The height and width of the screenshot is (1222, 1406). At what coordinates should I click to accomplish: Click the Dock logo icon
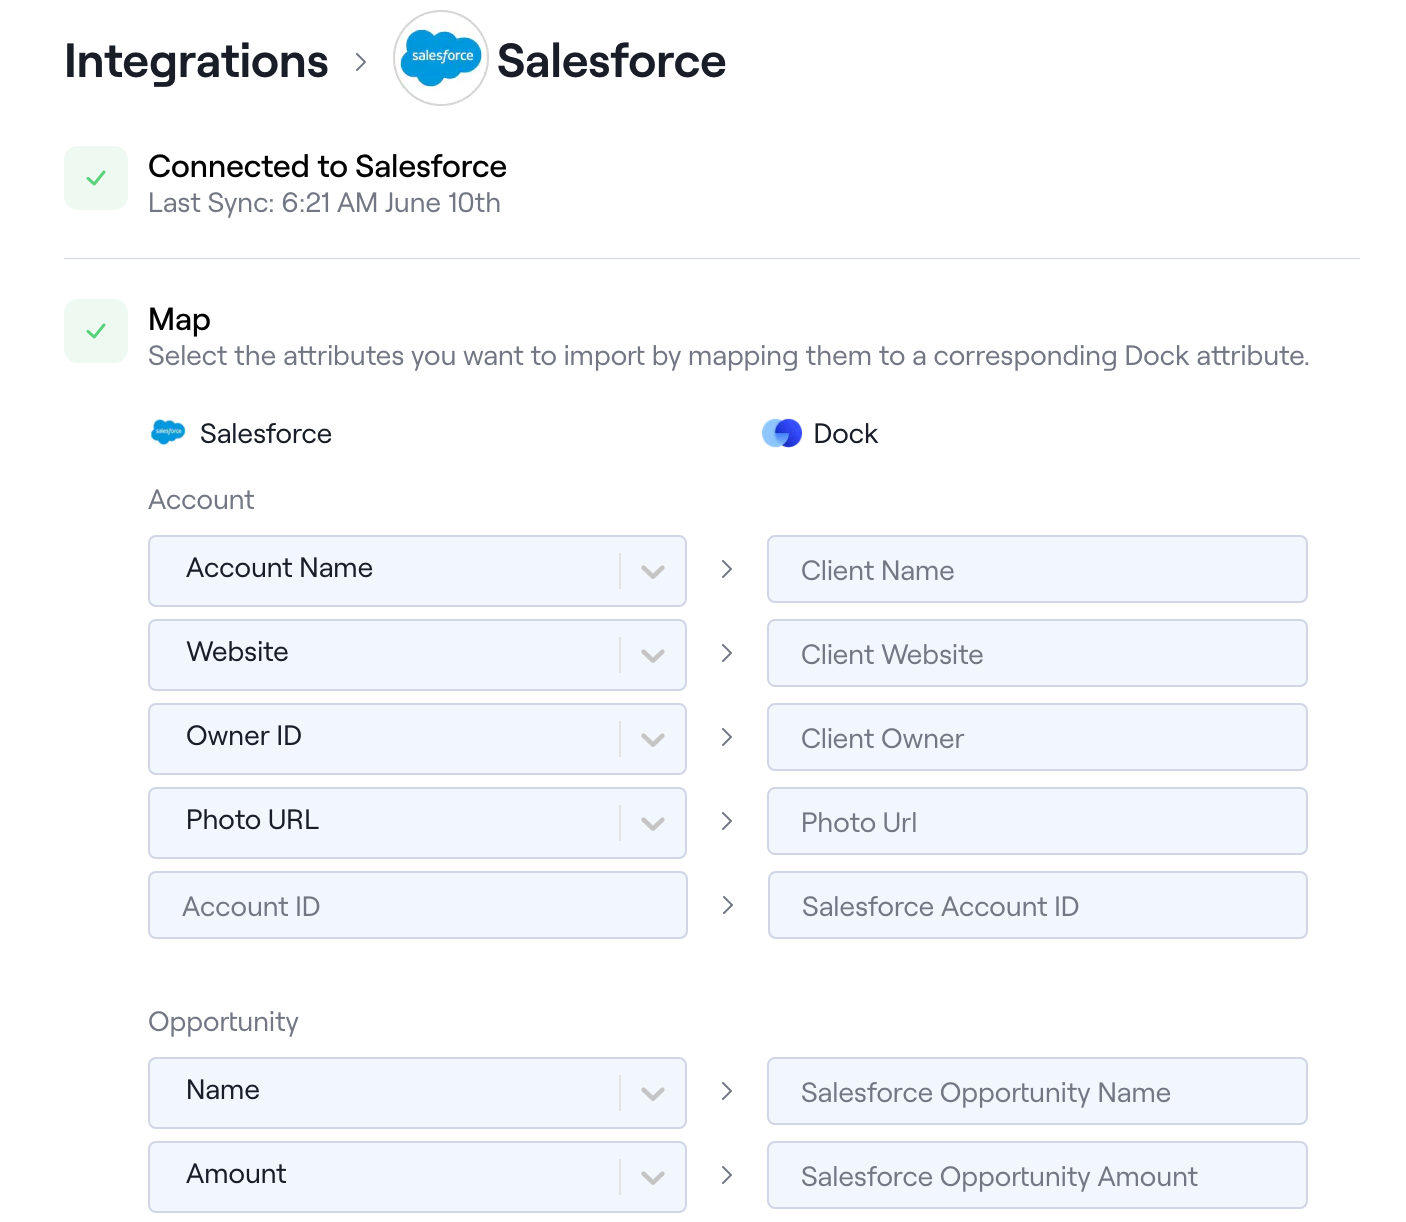(x=781, y=433)
